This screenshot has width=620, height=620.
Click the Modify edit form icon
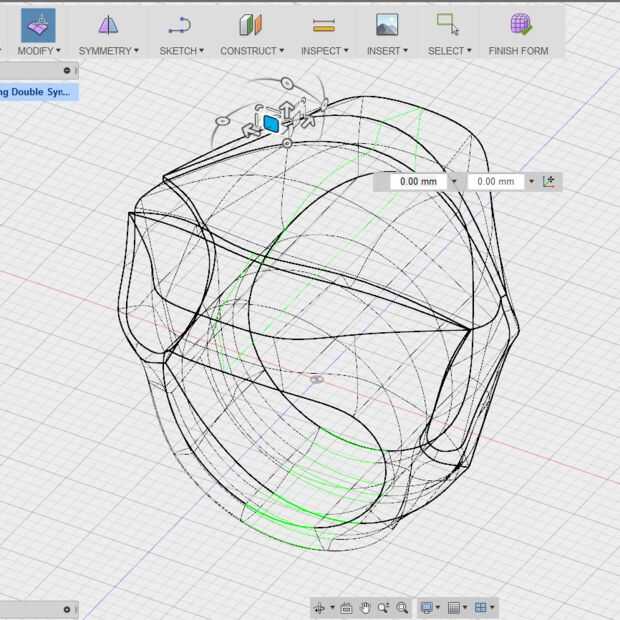[38, 25]
